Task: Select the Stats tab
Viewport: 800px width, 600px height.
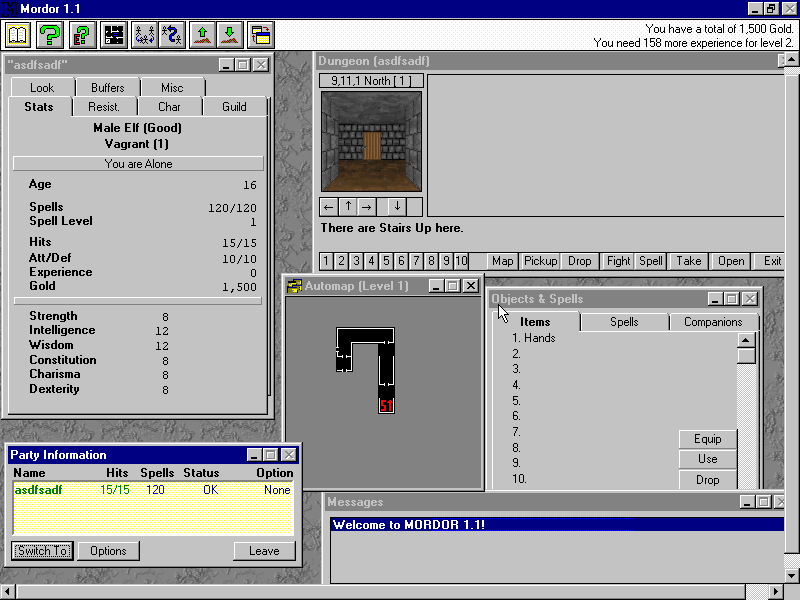Action: click(x=39, y=107)
